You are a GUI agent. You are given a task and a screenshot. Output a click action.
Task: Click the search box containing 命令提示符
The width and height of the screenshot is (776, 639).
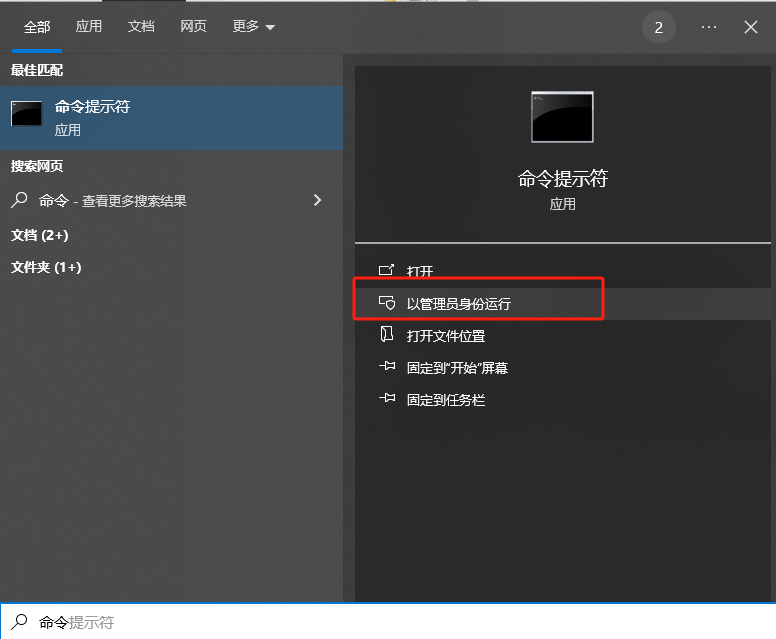[x=388, y=622]
